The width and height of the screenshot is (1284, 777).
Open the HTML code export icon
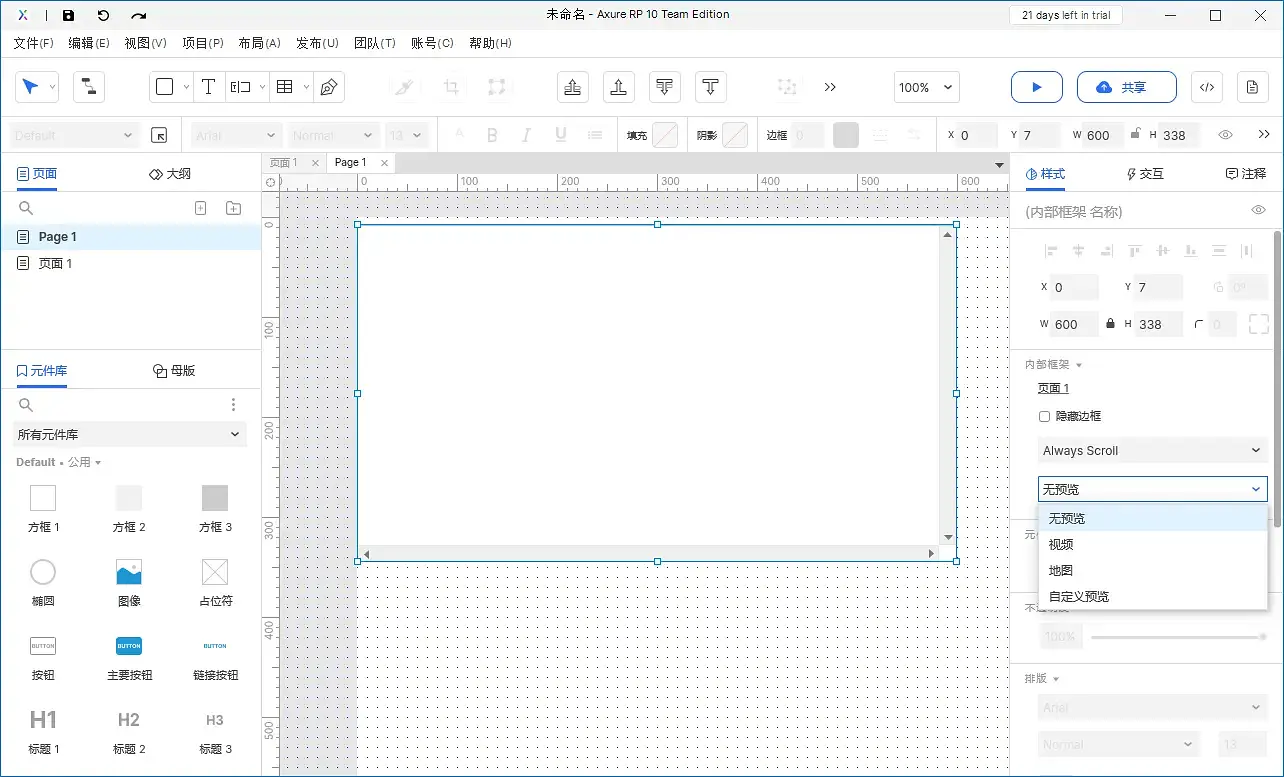tap(1207, 87)
